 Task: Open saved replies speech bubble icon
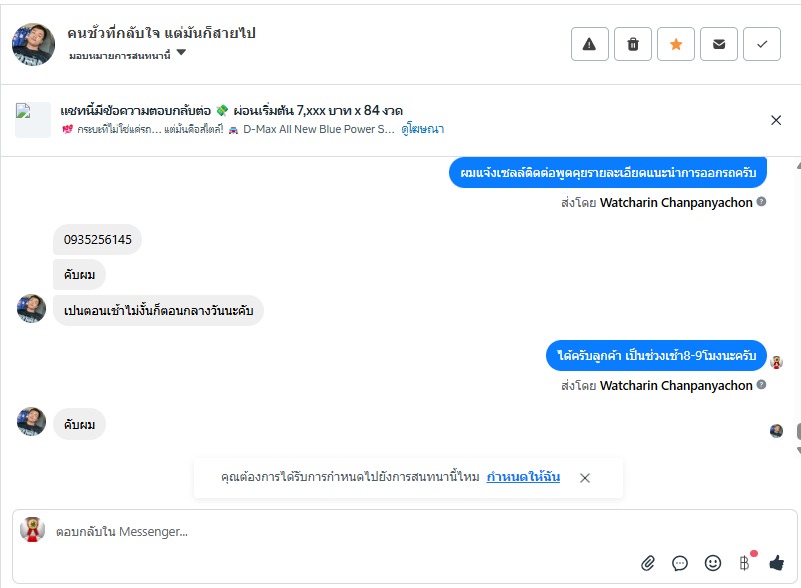coord(680,563)
